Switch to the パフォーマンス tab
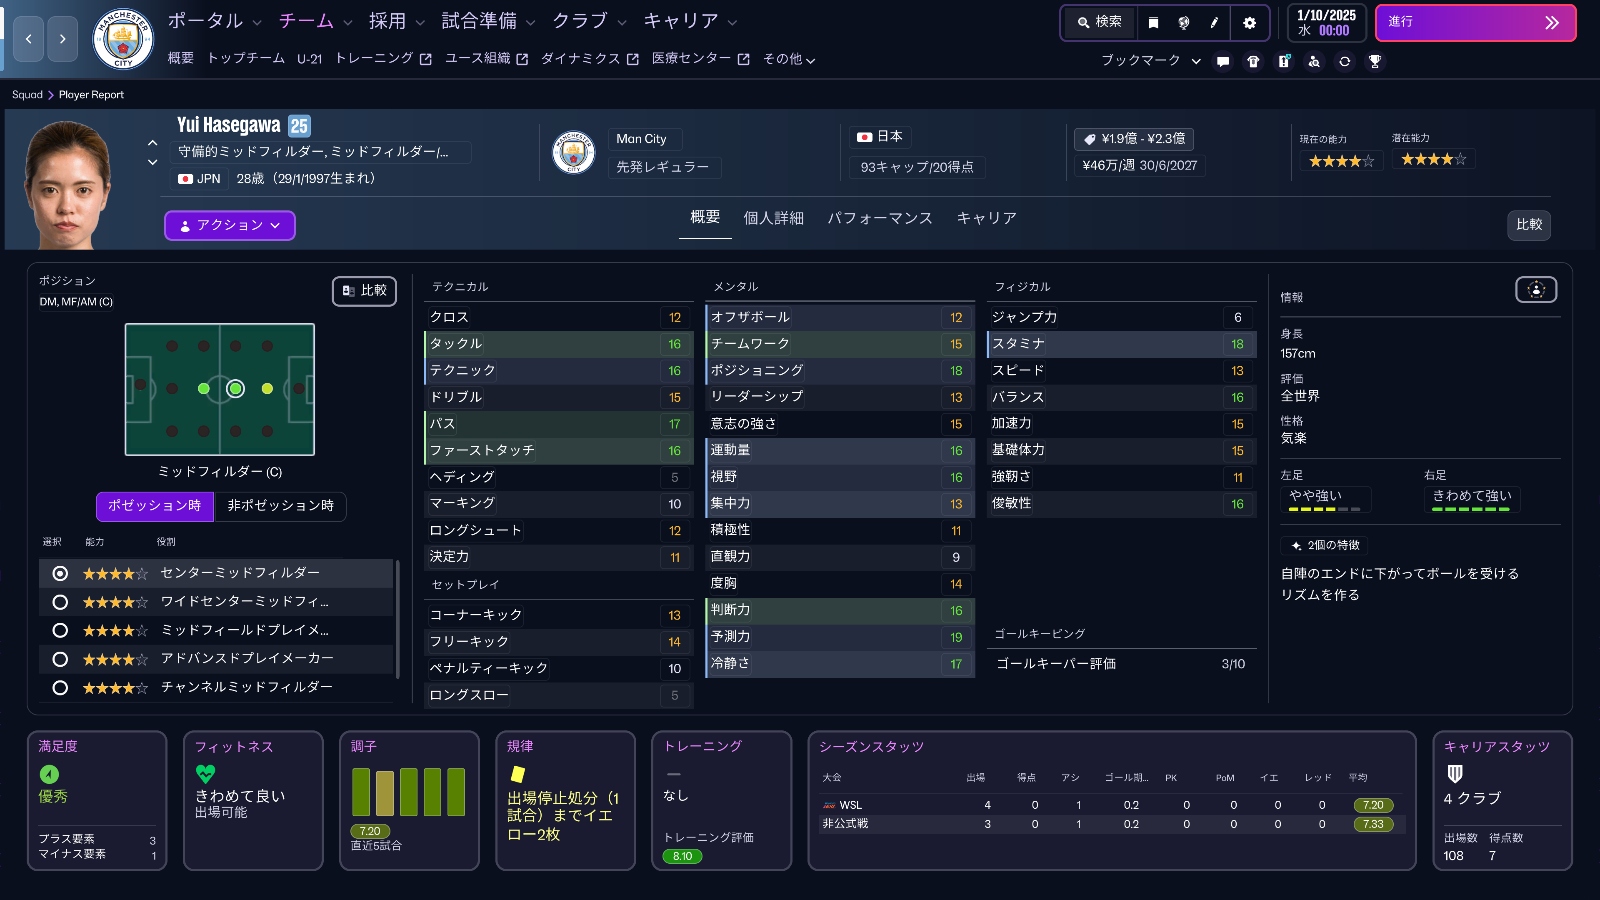Viewport: 1600px width, 900px height. [x=881, y=217]
